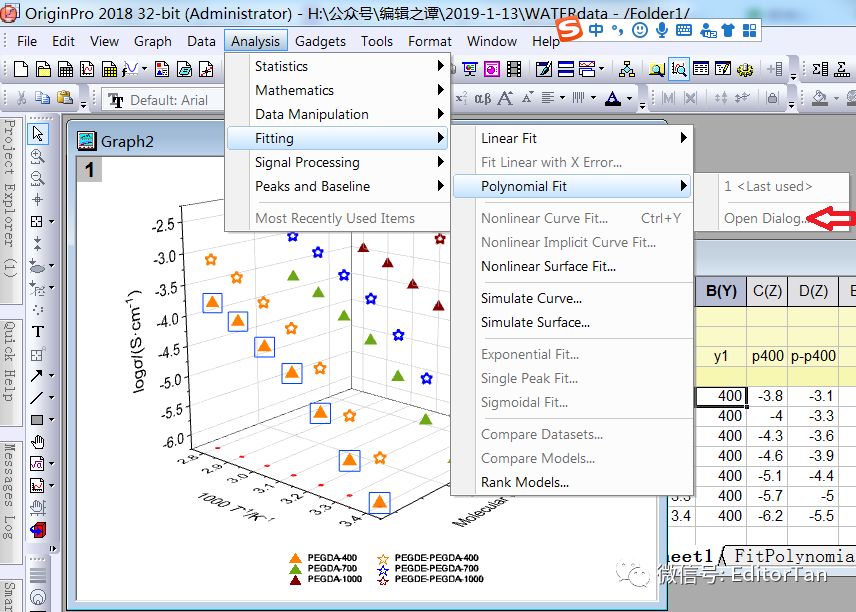Create a new workbook
Viewport: 856px width, 612px height.
coord(66,69)
